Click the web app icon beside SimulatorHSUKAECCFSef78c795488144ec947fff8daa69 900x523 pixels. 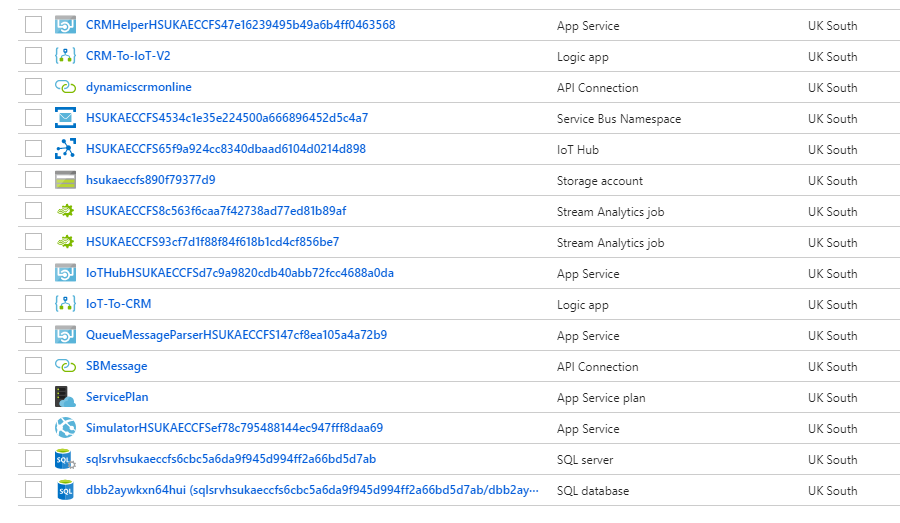pyautogui.click(x=65, y=428)
